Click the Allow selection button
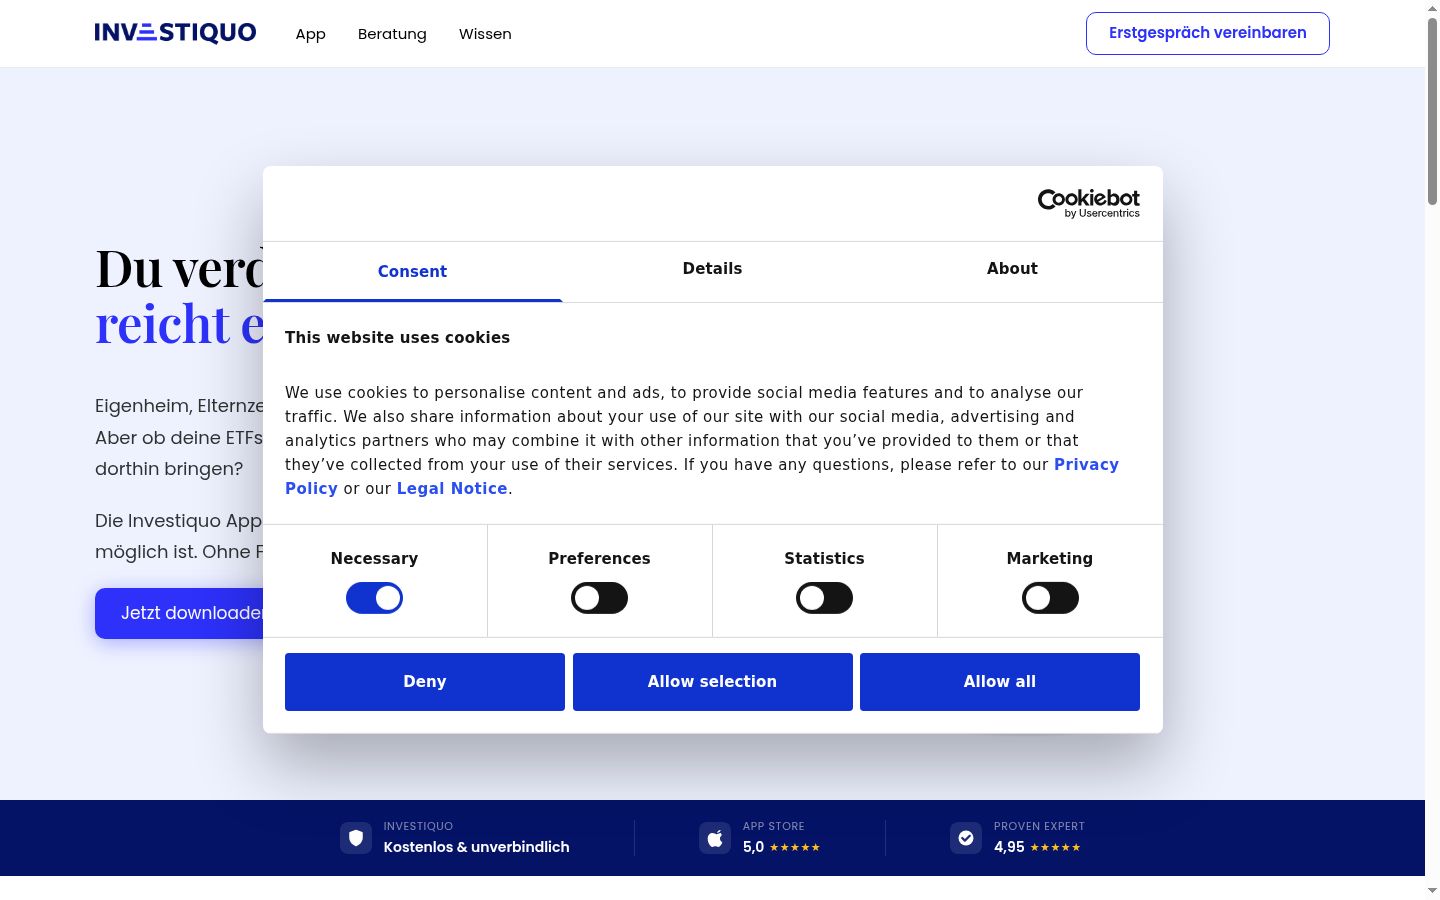 [x=713, y=682]
